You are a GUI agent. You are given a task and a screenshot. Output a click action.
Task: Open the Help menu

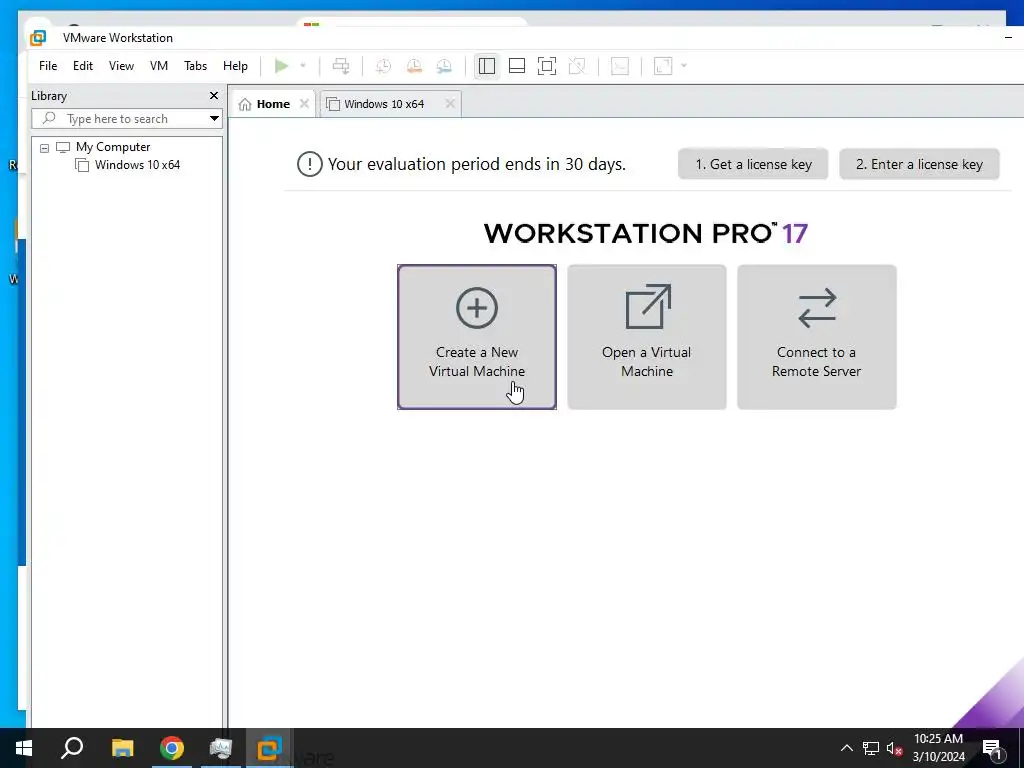pos(235,66)
